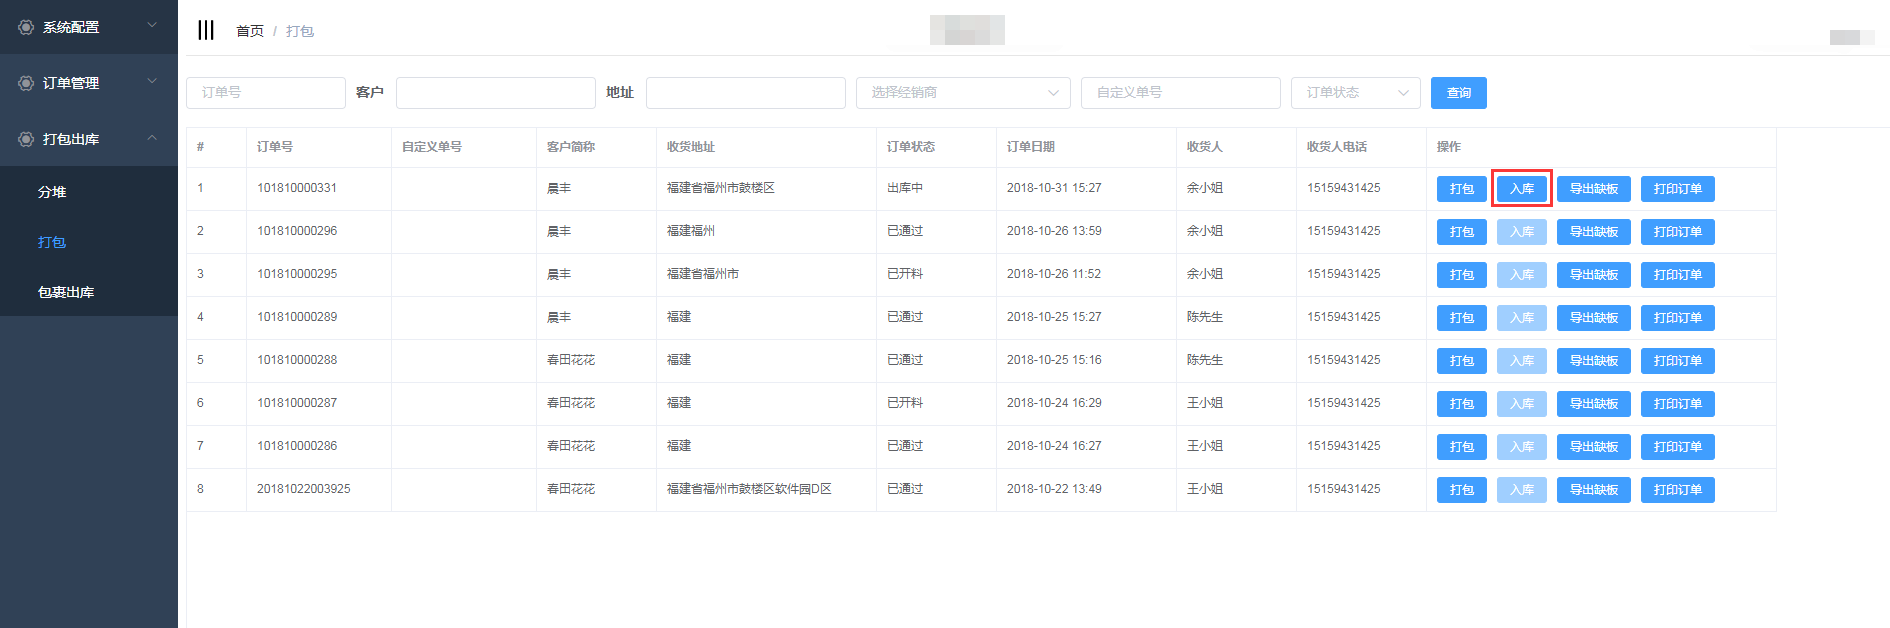Click the 打包出库 menu label

coord(71,139)
